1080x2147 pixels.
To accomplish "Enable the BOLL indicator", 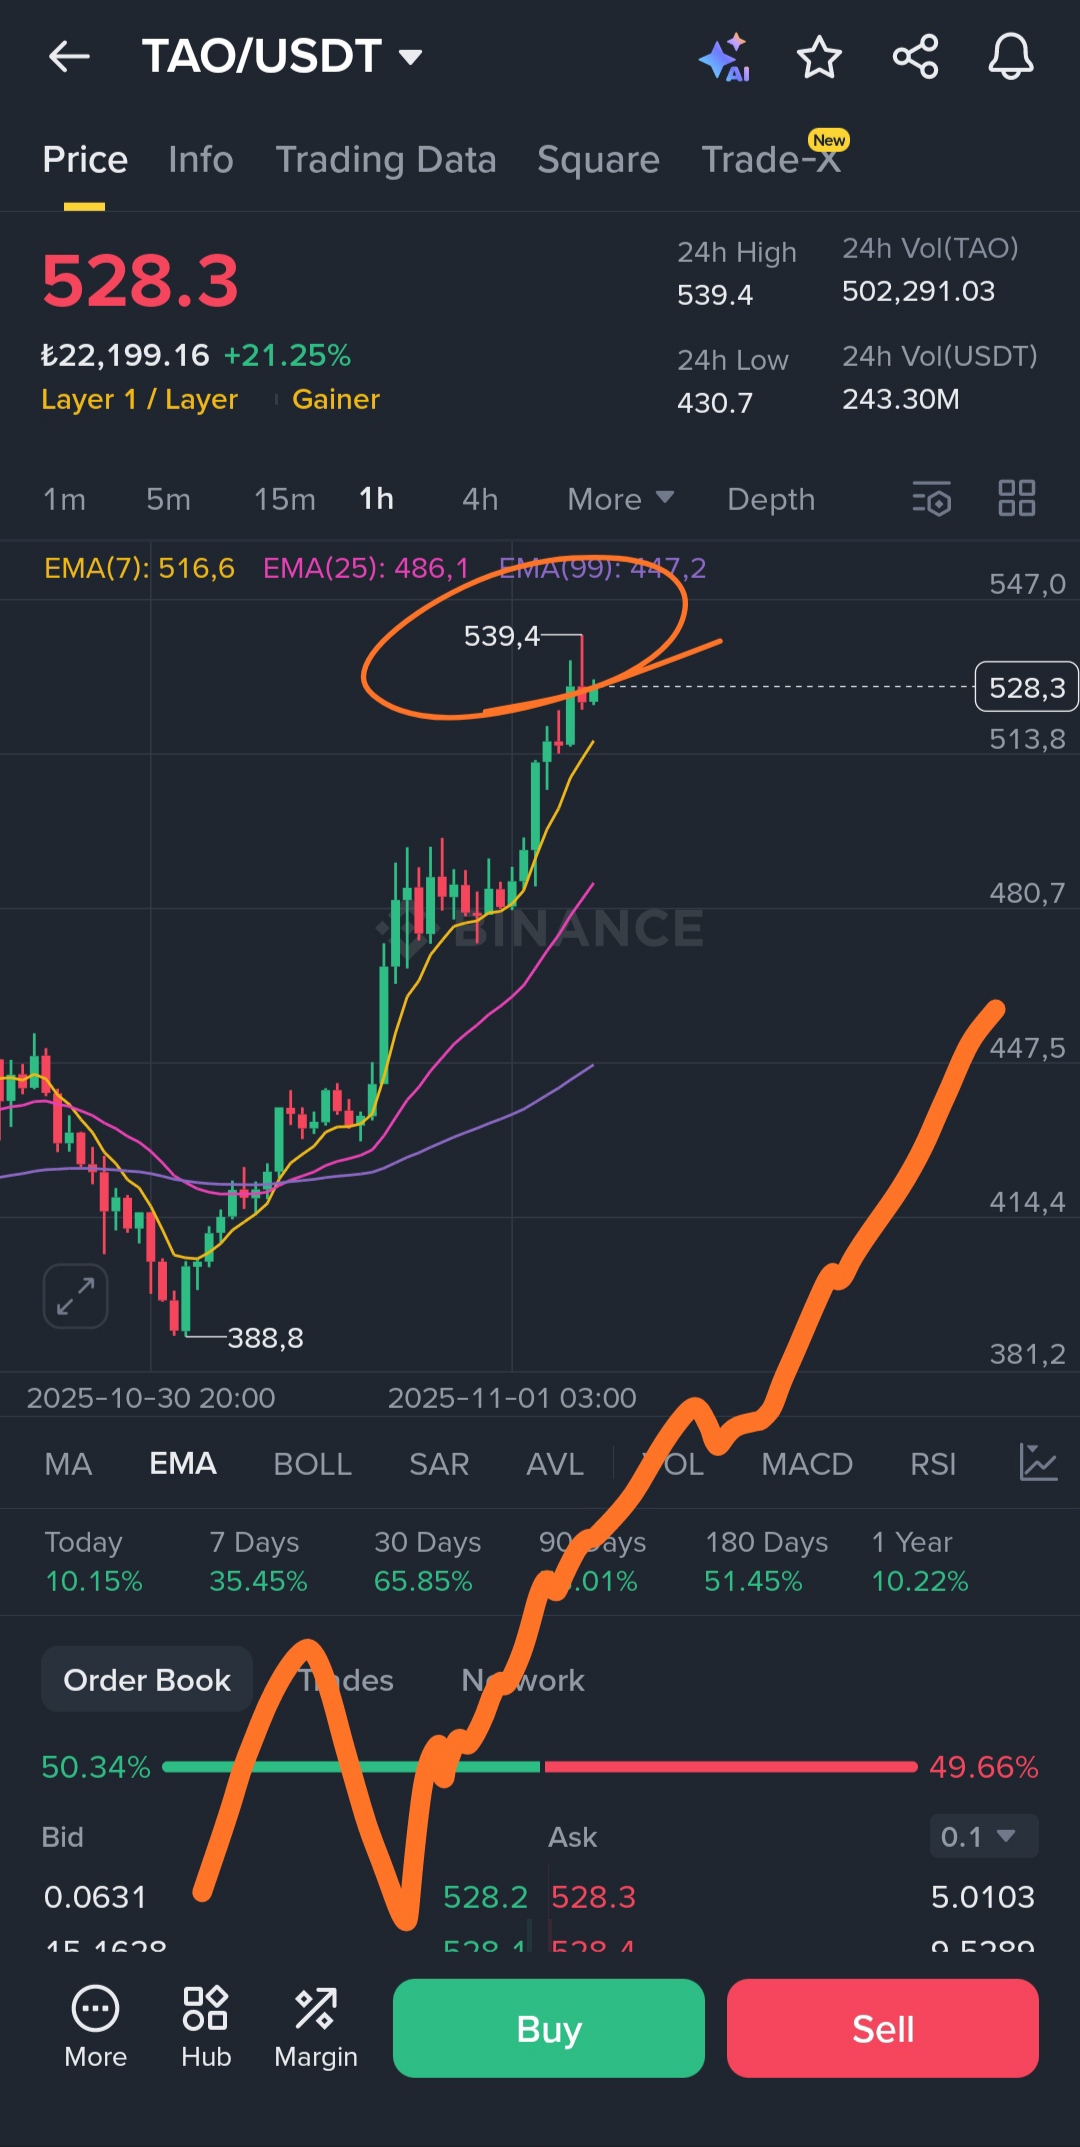I will 312,1464.
